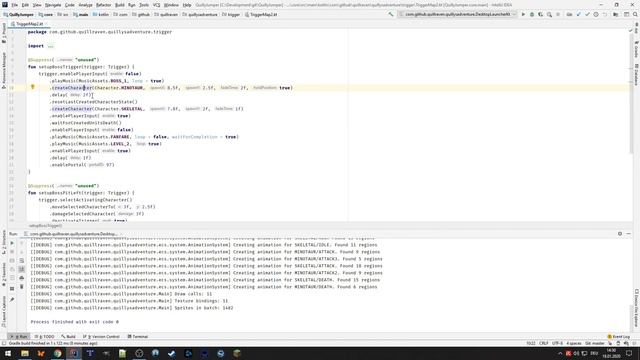Image resolution: width=640 pixels, height=360 pixels.
Task: Run with coverage icon in toolbar
Action: (540, 14)
